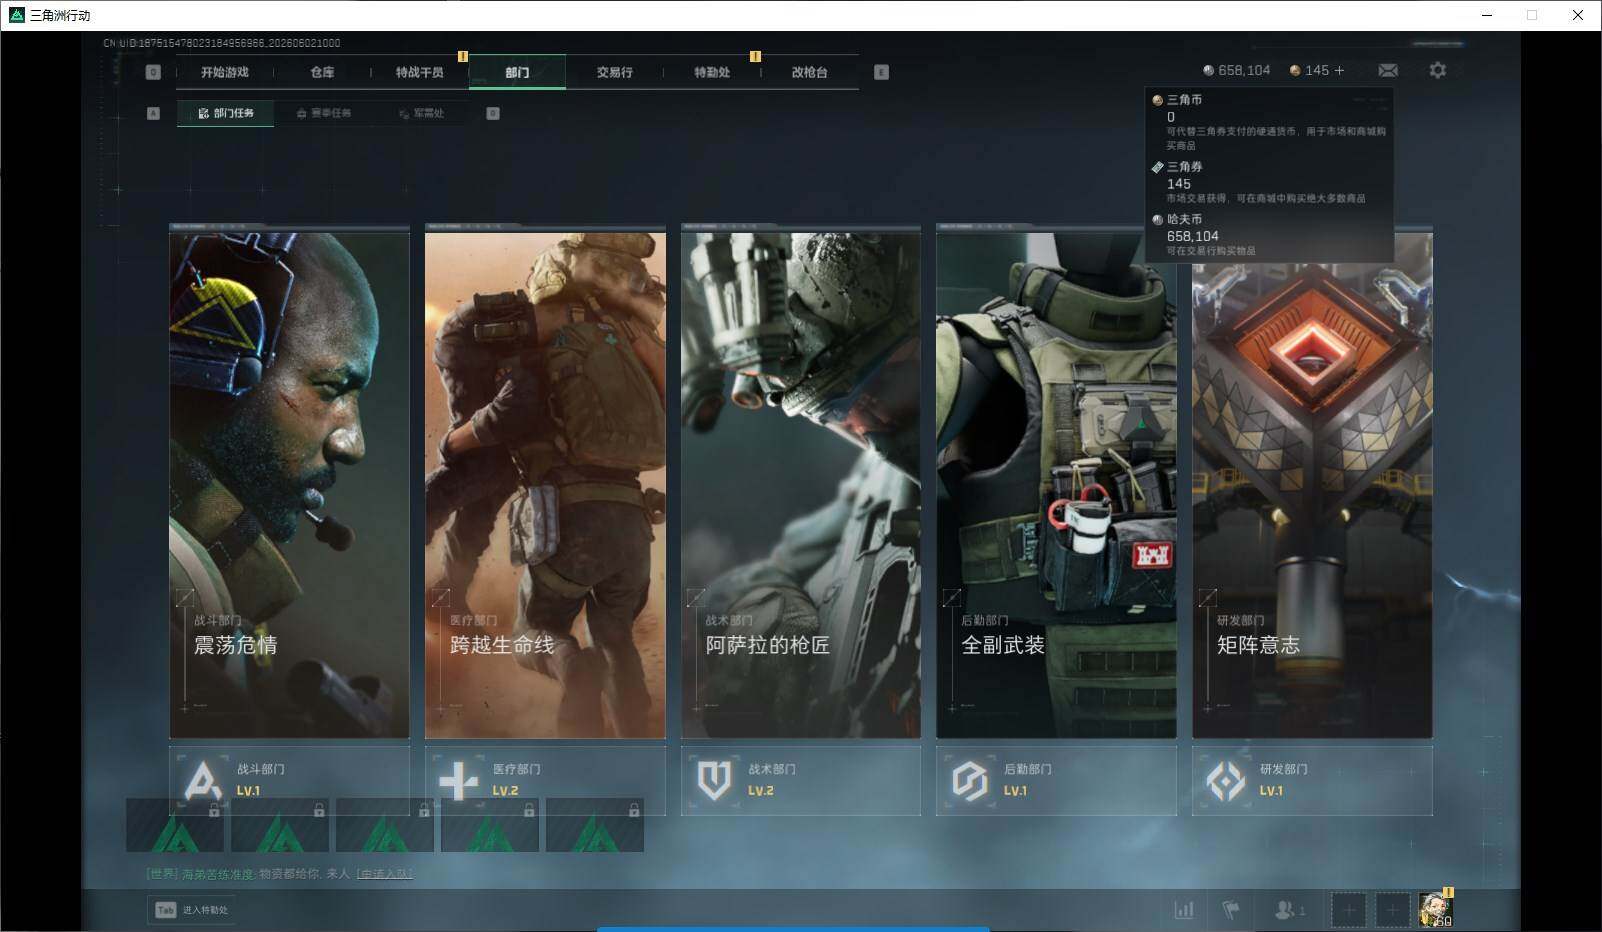Image resolution: width=1602 pixels, height=932 pixels.
Task: Click the Tab 进入特勤处 button
Action: [x=192, y=910]
